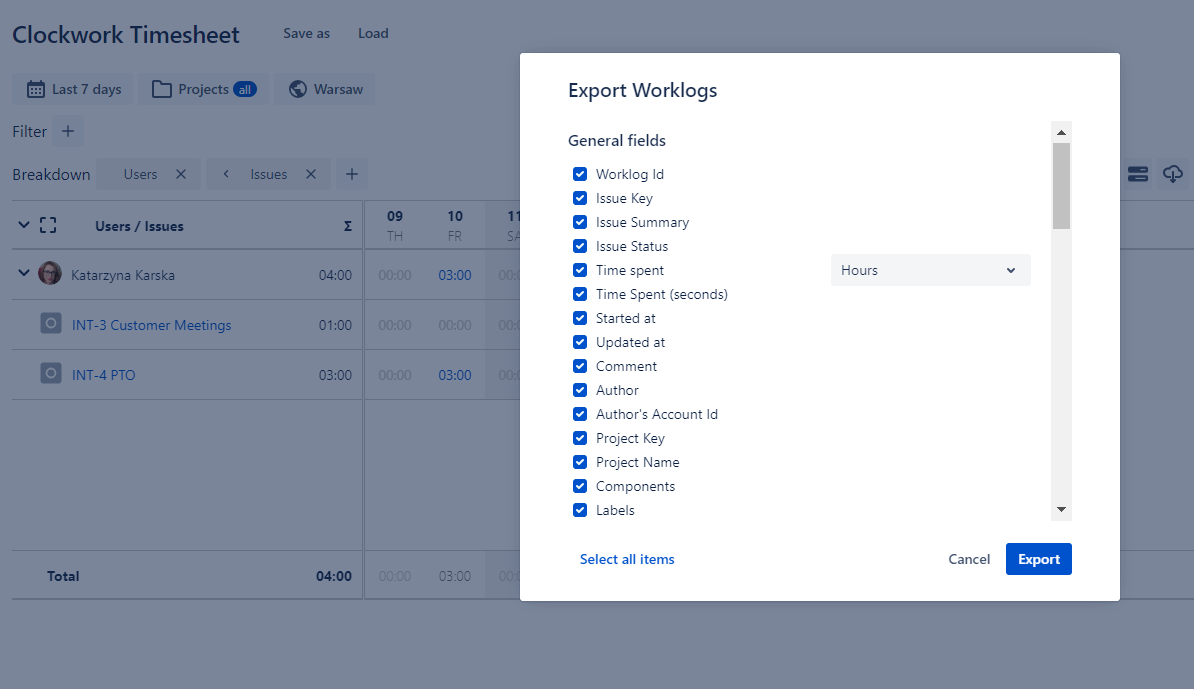Click Load next to Save as

[373, 33]
